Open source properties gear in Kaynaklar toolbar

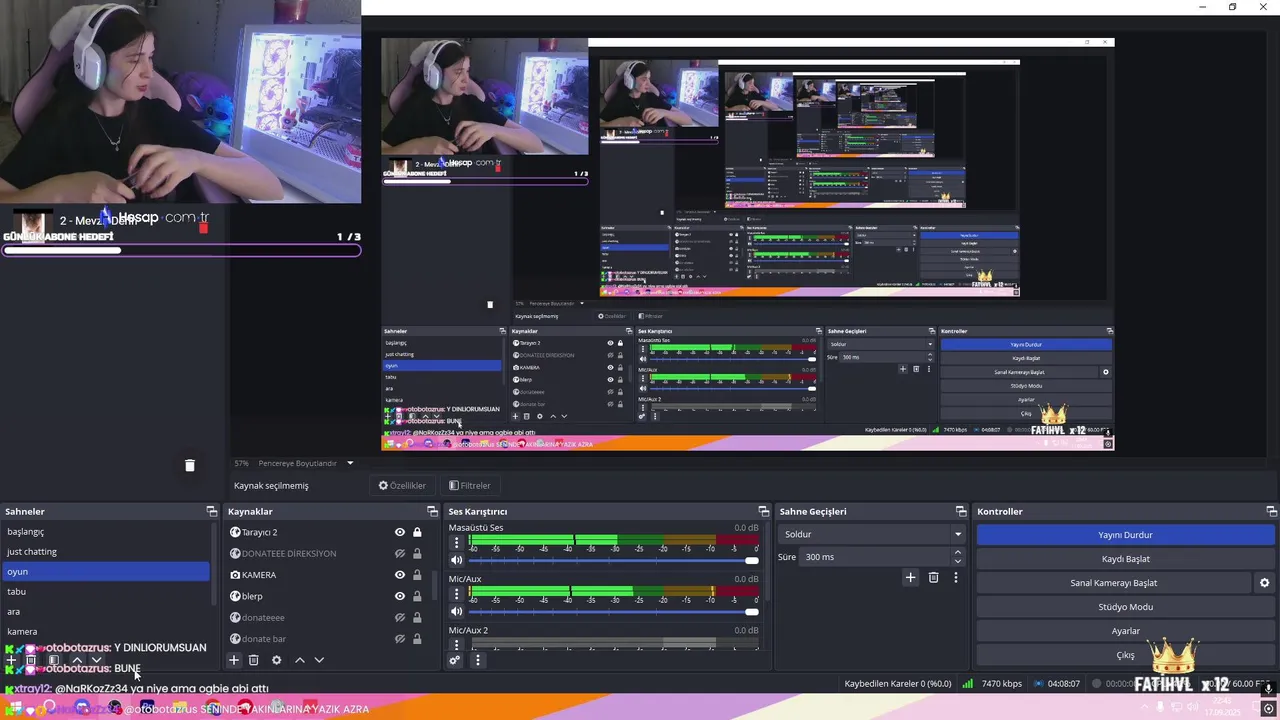[276, 660]
